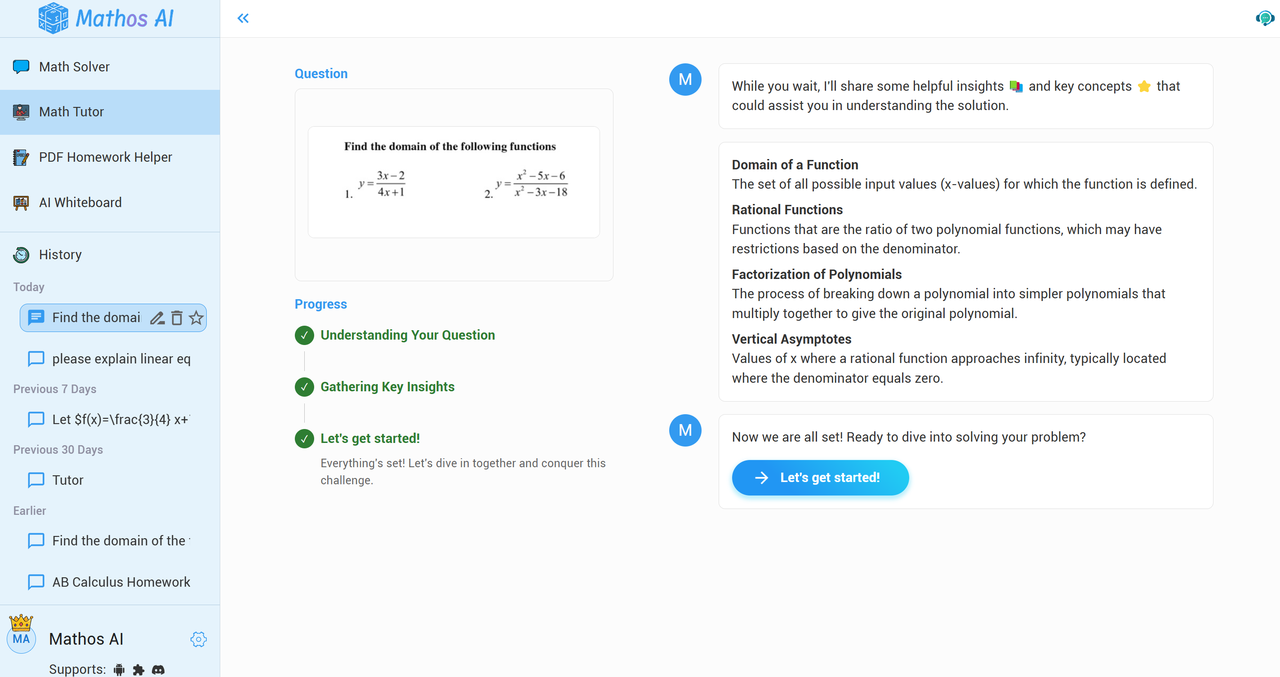The width and height of the screenshot is (1280, 677).
Task: Collapse the sidebar with double-chevron arrow
Action: [243, 18]
